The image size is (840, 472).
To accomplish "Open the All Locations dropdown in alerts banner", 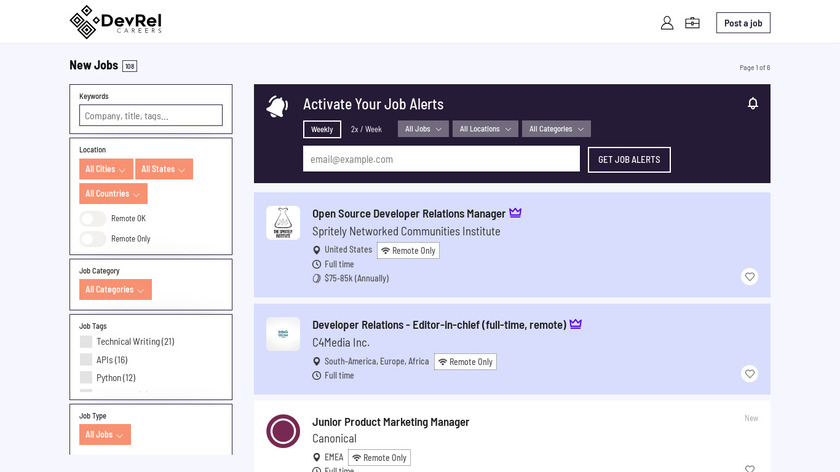I will point(485,129).
